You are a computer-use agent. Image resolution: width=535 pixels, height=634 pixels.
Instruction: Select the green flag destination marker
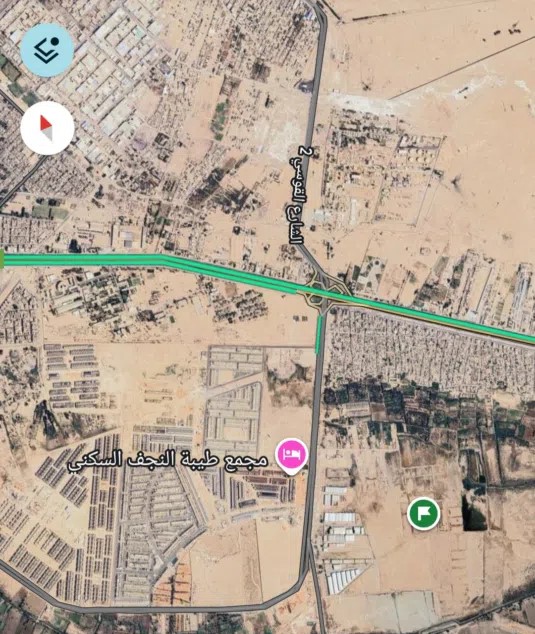[423, 514]
